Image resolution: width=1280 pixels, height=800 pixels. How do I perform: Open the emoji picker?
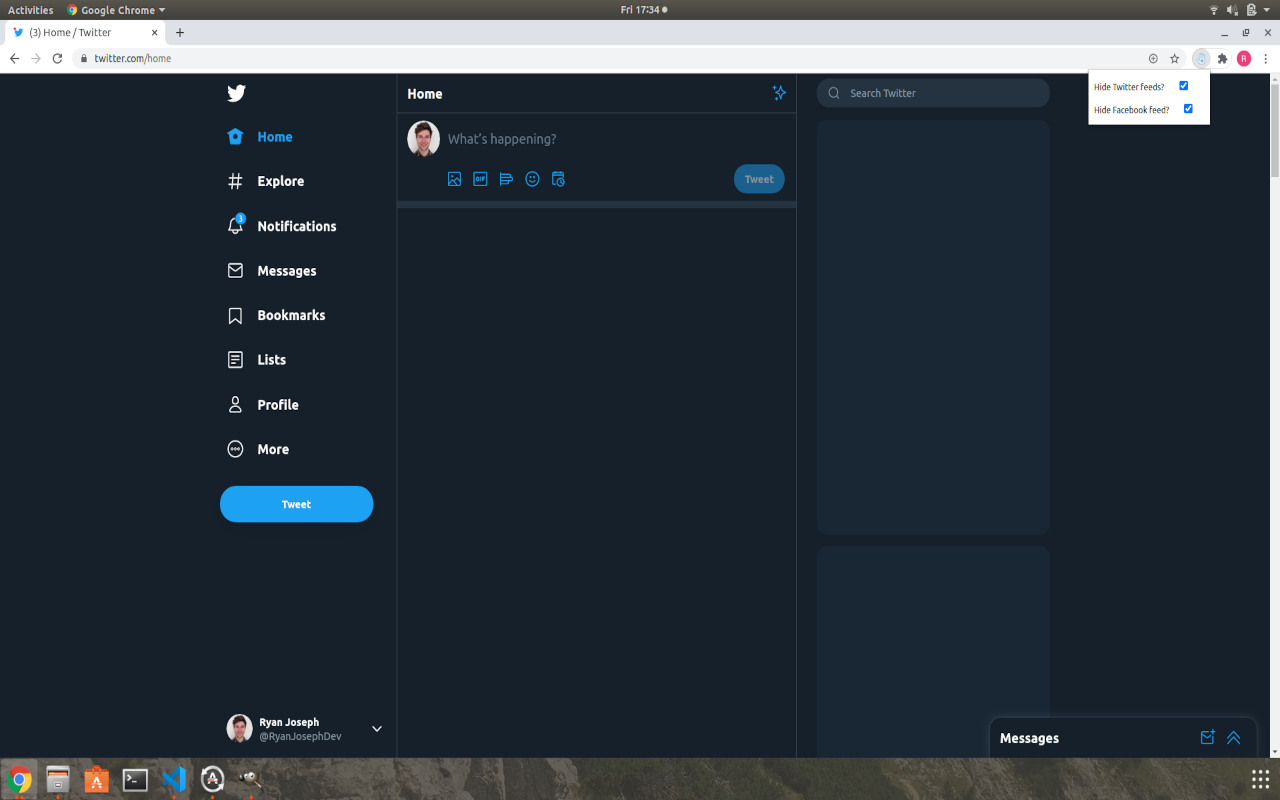click(532, 179)
